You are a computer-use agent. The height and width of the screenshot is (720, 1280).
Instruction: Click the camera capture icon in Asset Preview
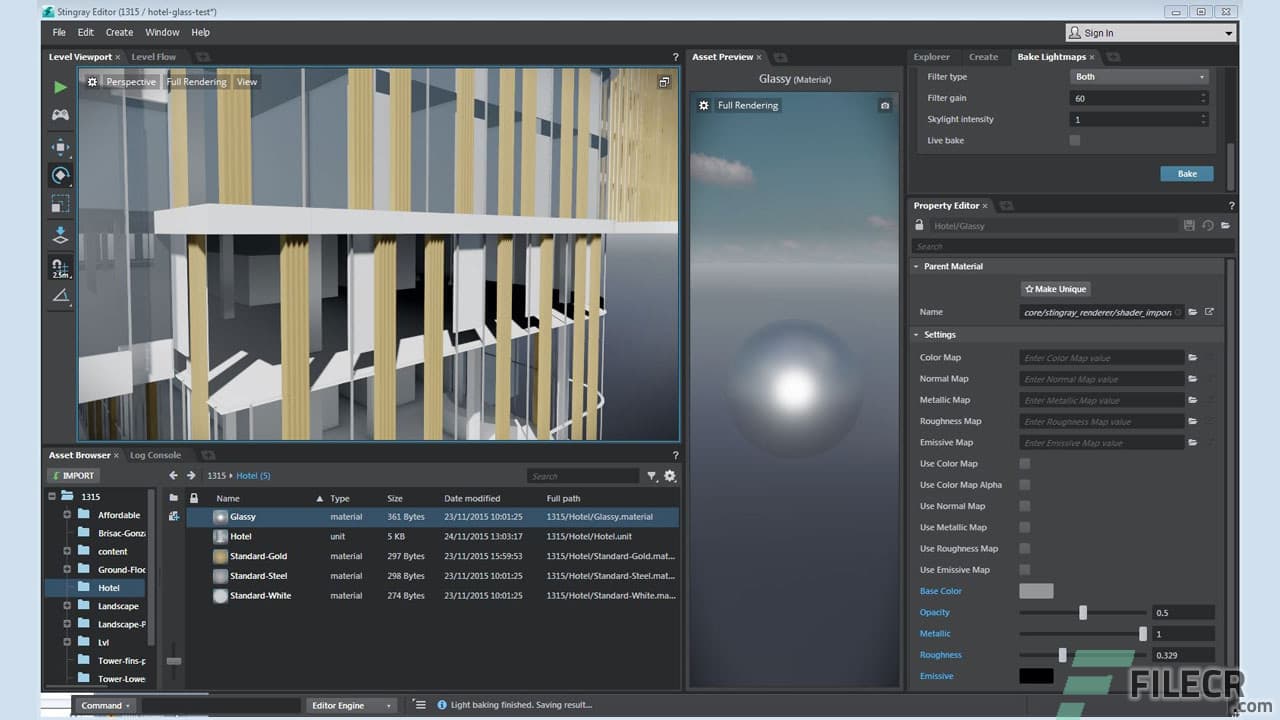pos(884,105)
